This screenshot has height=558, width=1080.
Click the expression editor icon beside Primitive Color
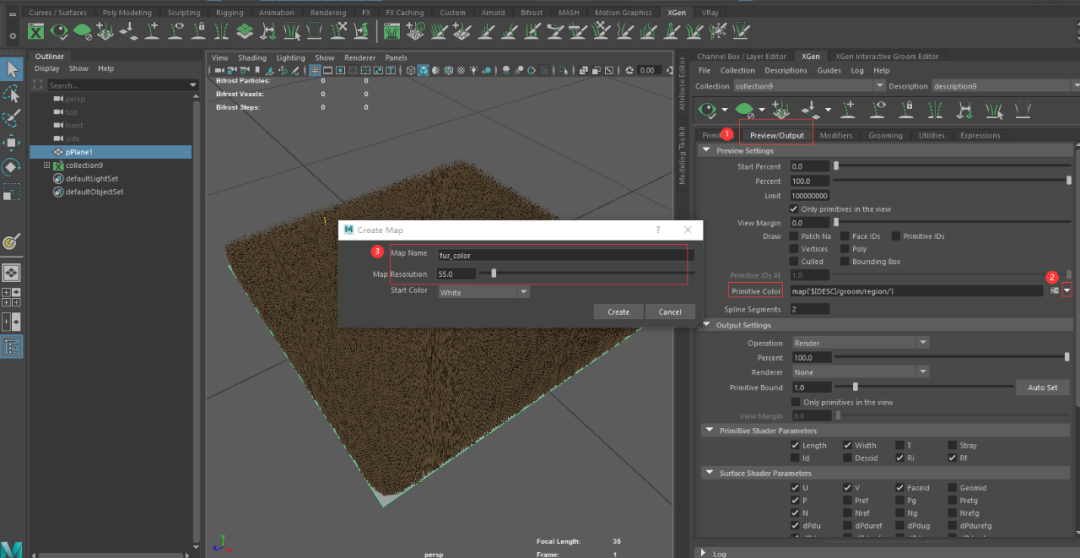point(1054,290)
